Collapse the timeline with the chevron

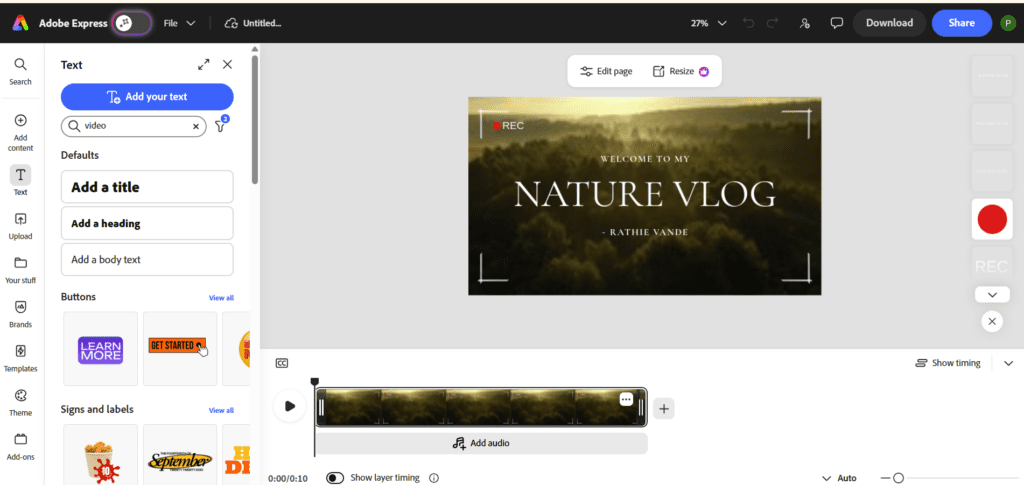click(x=1008, y=363)
